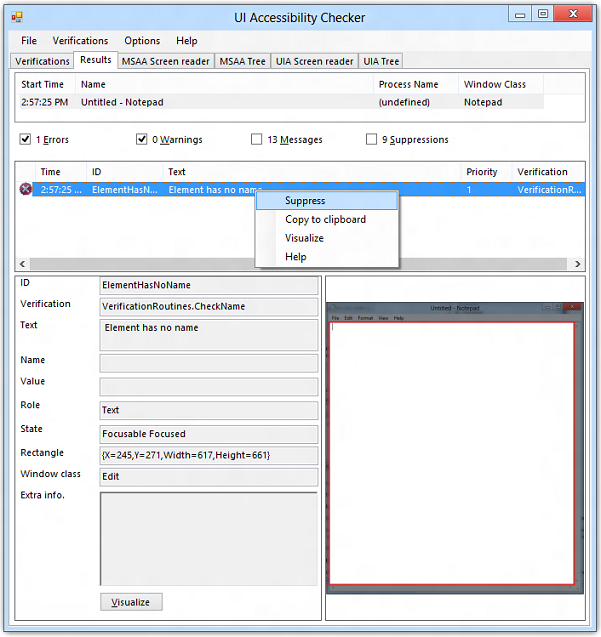Click the Verification field with VerificationRoutines.CheckName

(208, 306)
